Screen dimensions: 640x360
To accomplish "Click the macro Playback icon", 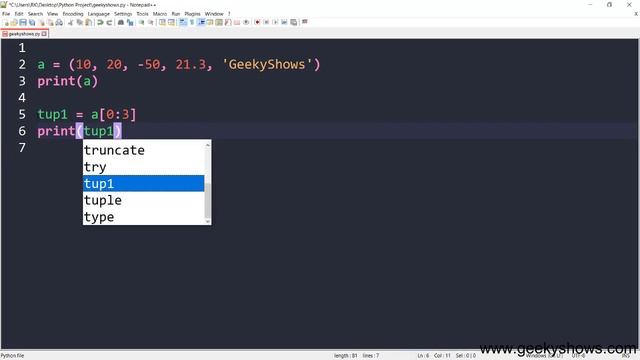I will coord(275,22).
